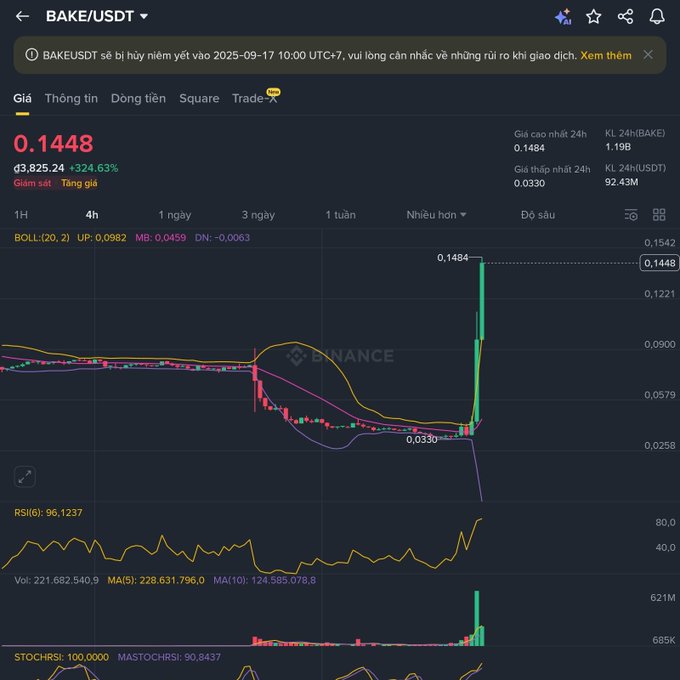The width and height of the screenshot is (680, 680).
Task: Expand the 'Nhiều hơn' timeframe dropdown
Action: click(436, 215)
